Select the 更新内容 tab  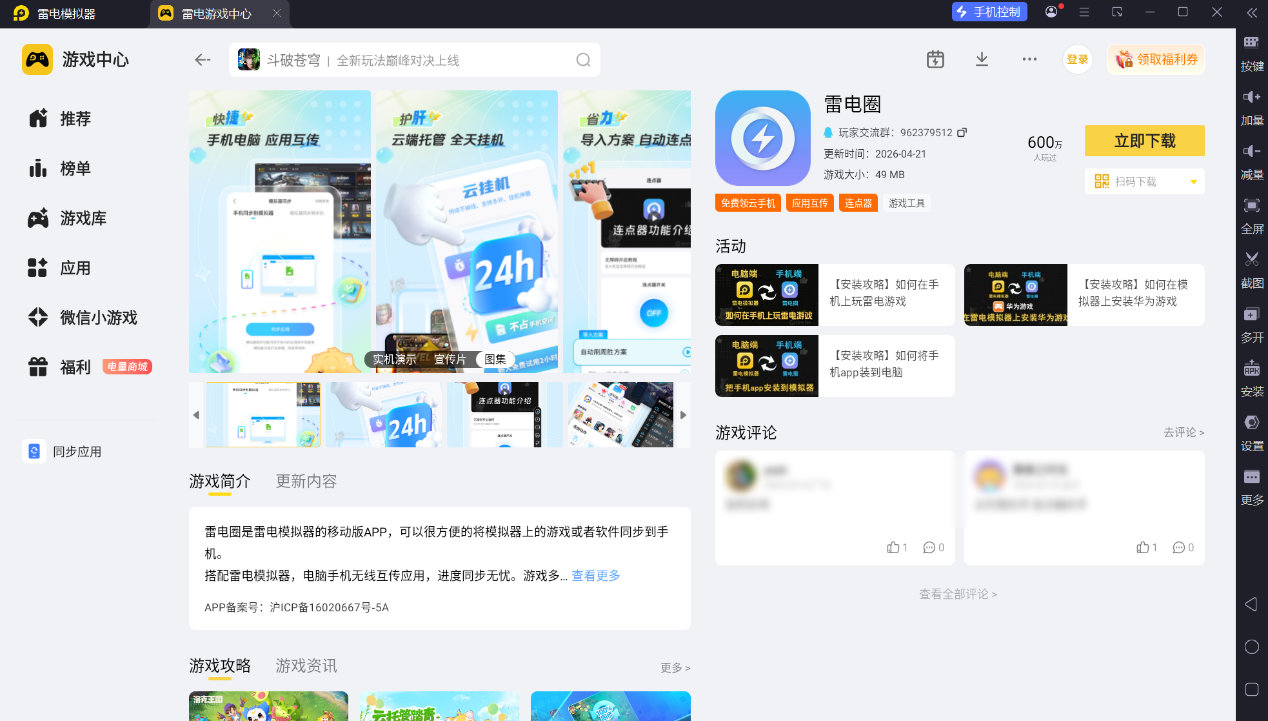pos(306,481)
